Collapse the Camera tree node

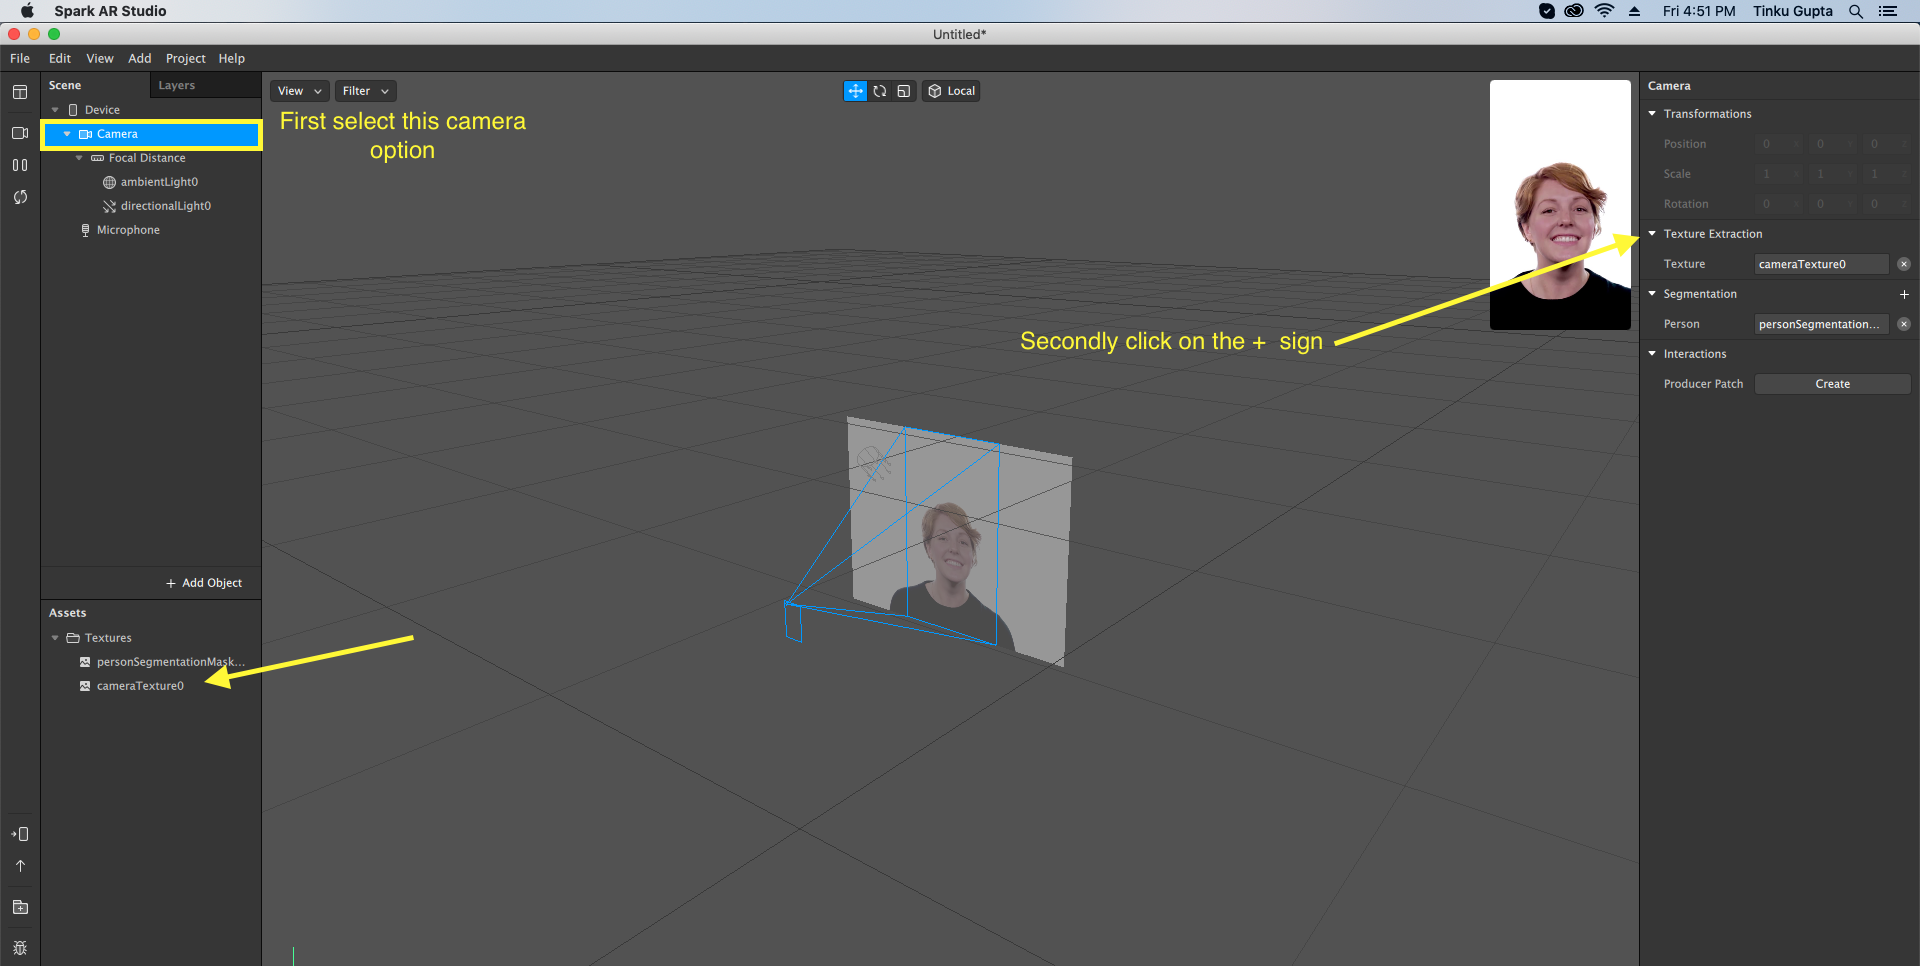pyautogui.click(x=67, y=134)
